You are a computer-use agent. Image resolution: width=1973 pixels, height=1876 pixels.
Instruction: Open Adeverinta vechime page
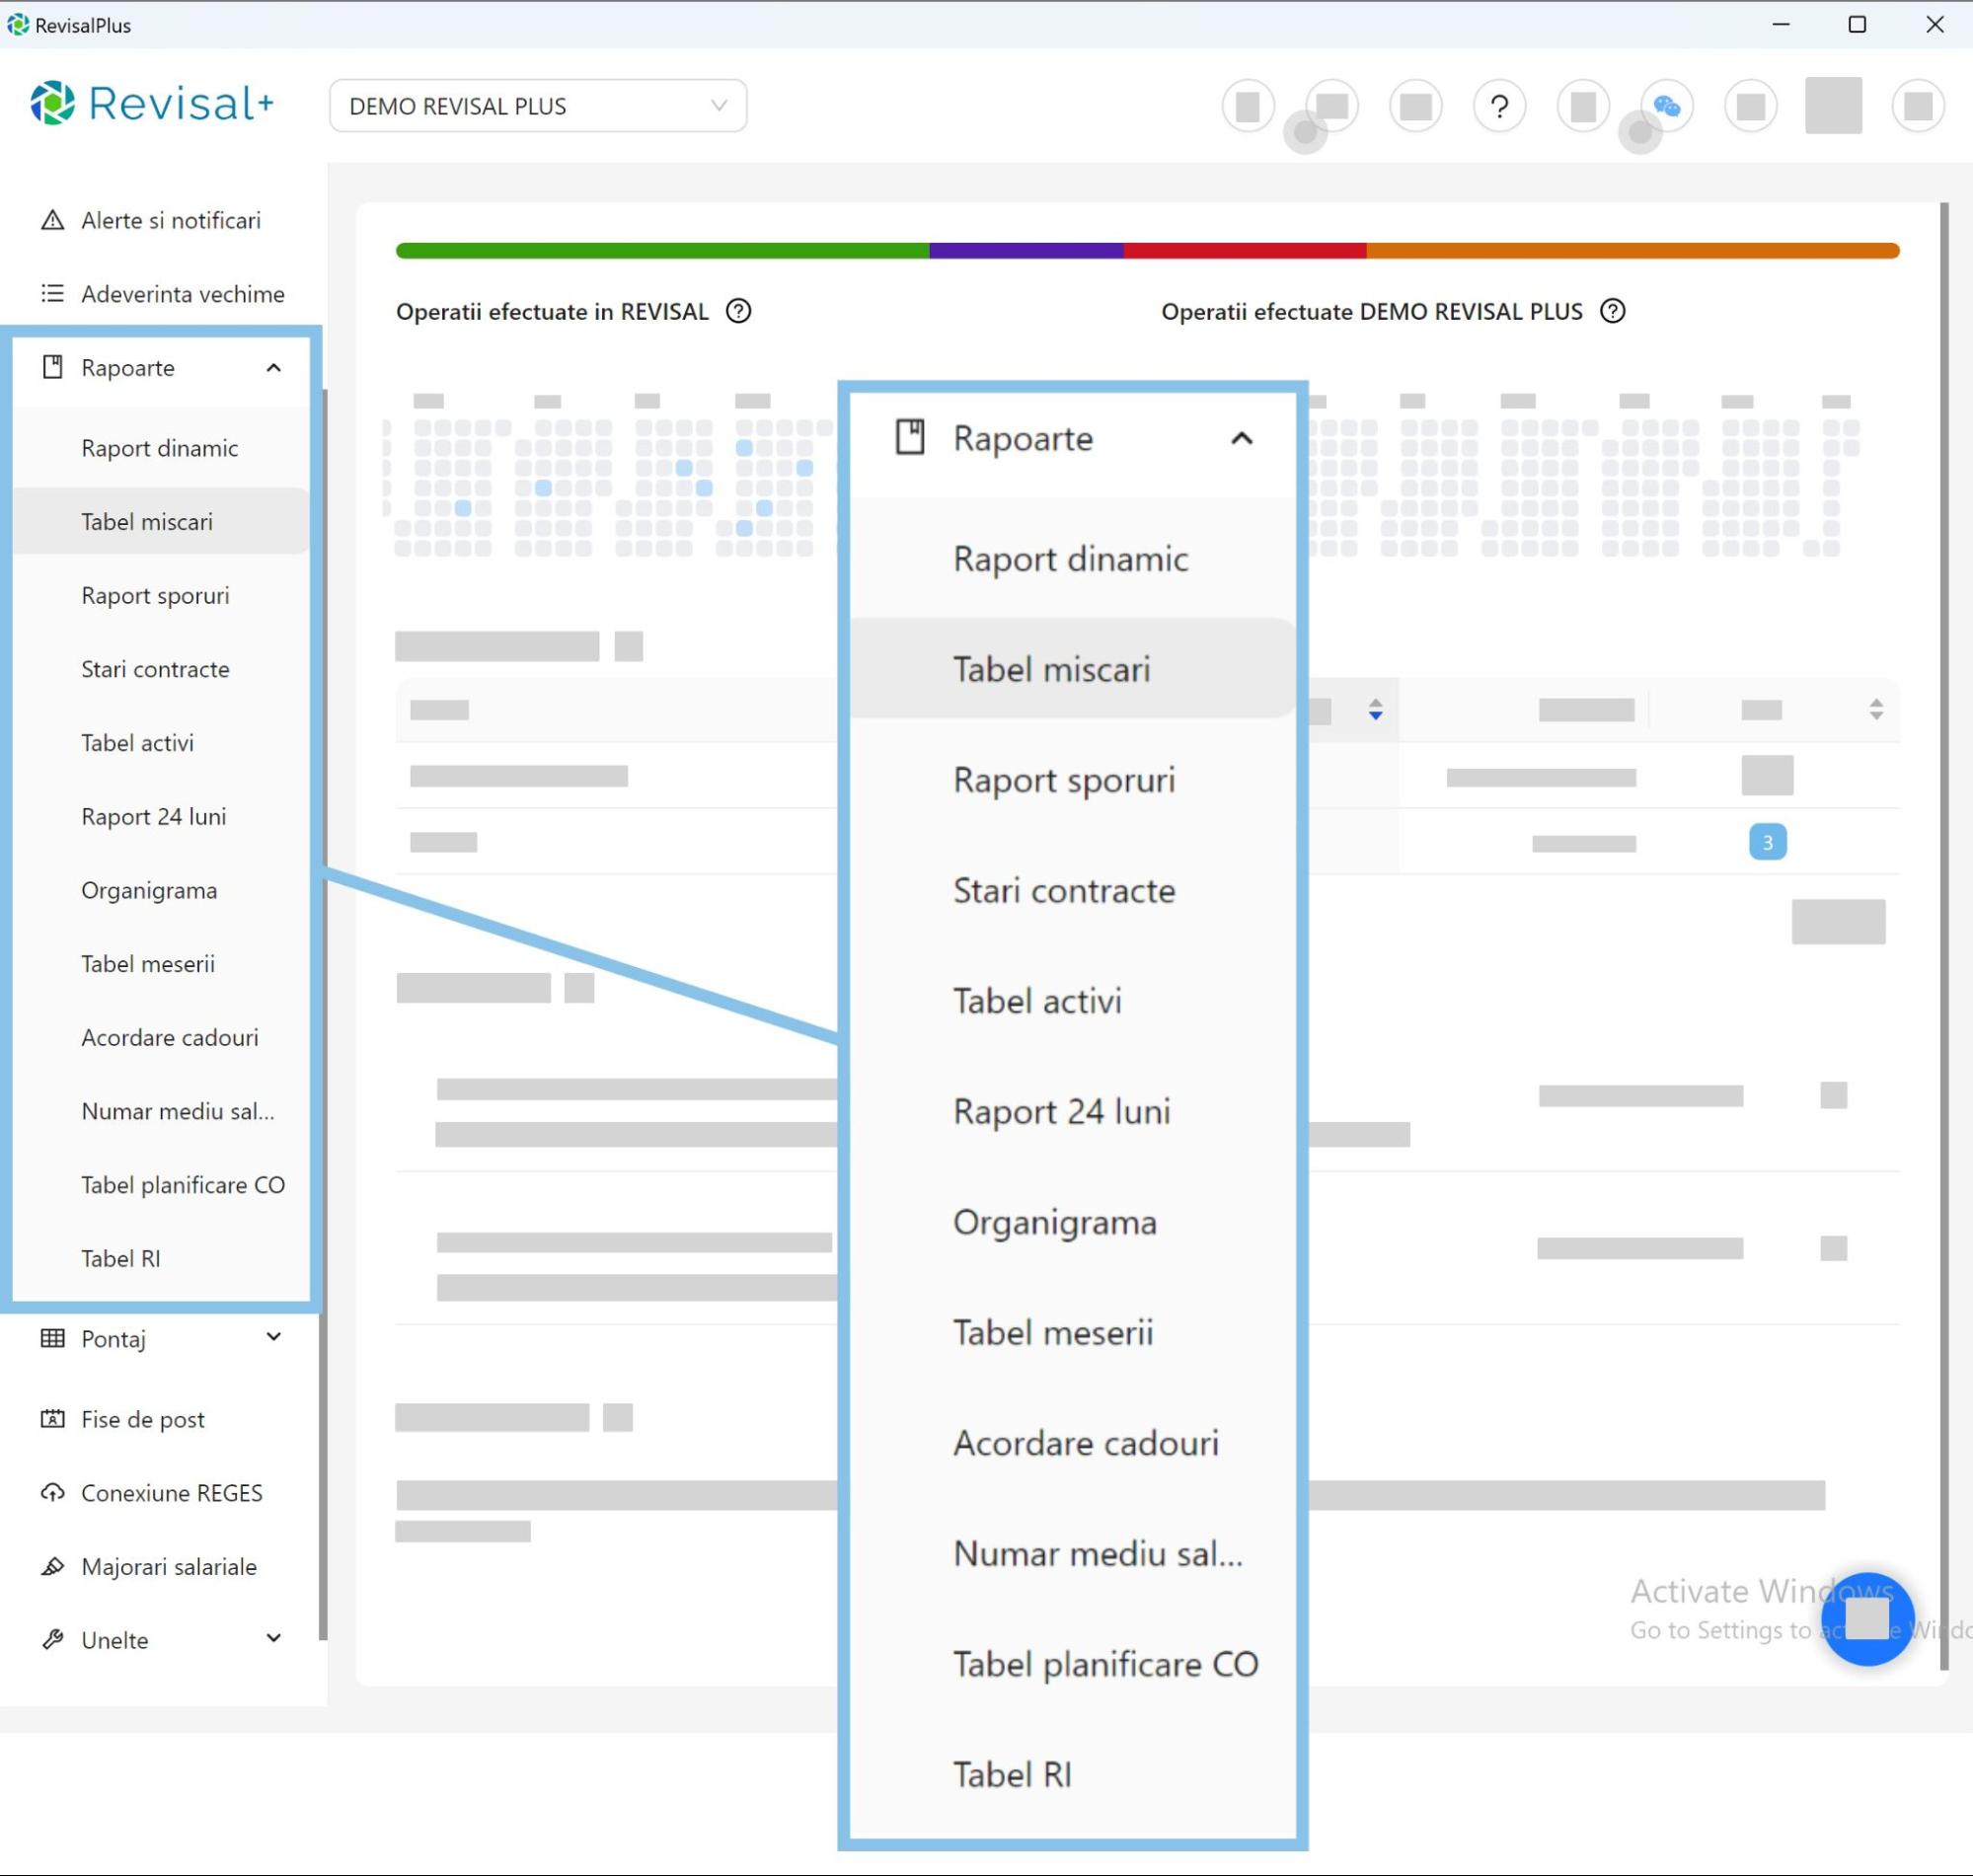tap(182, 294)
